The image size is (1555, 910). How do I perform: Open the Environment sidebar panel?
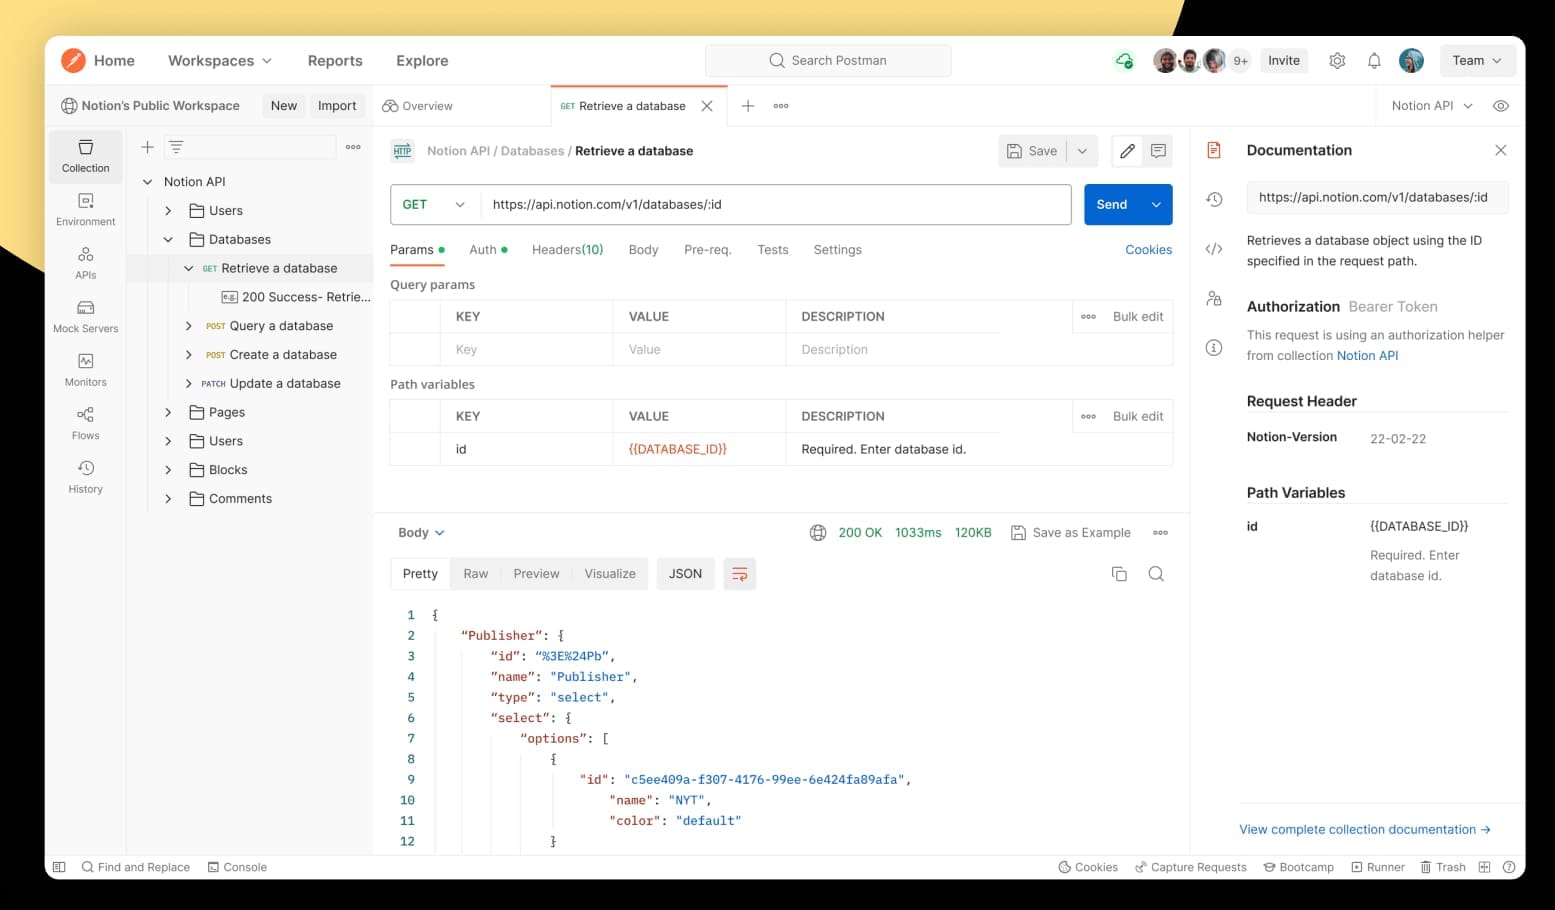pos(86,210)
